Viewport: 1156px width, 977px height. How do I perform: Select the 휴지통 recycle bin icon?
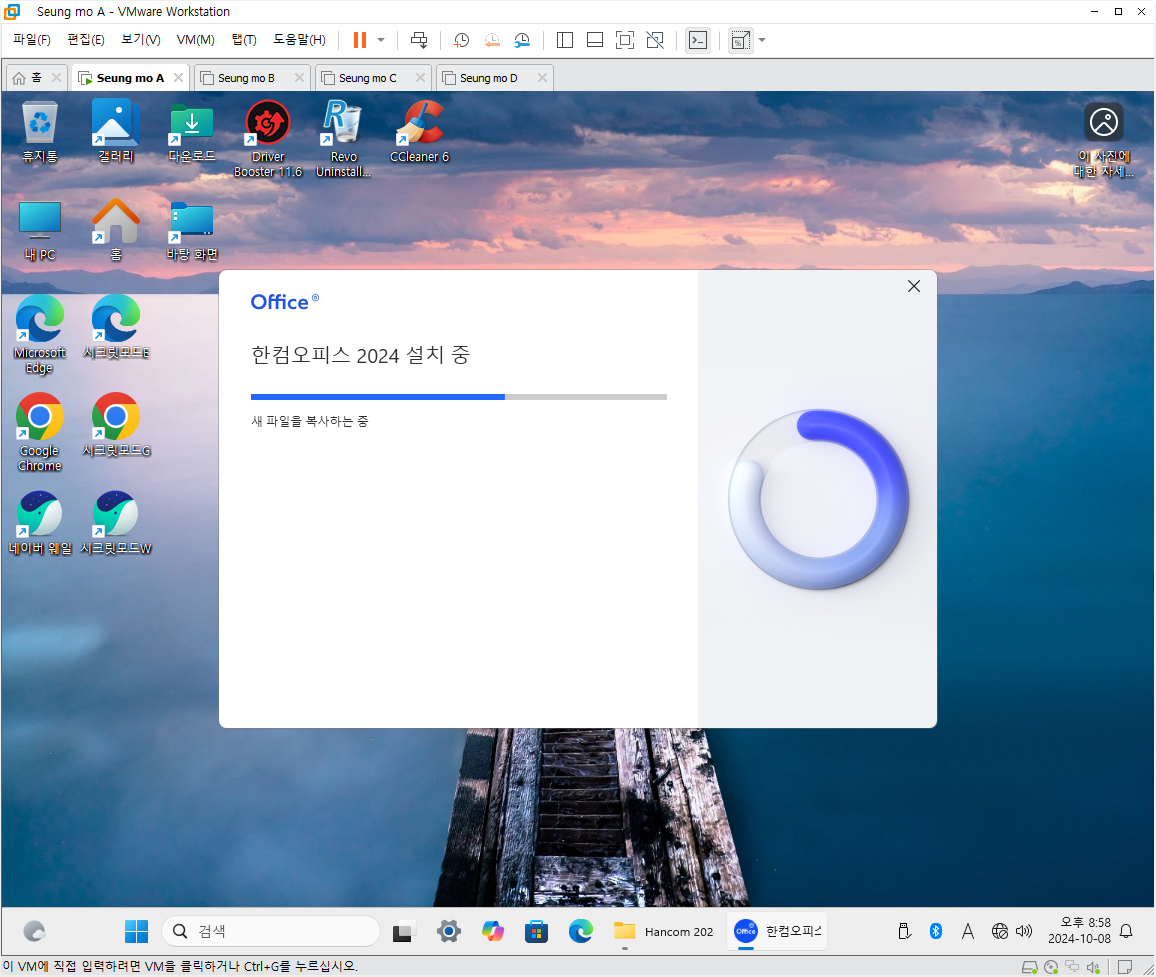click(x=40, y=133)
